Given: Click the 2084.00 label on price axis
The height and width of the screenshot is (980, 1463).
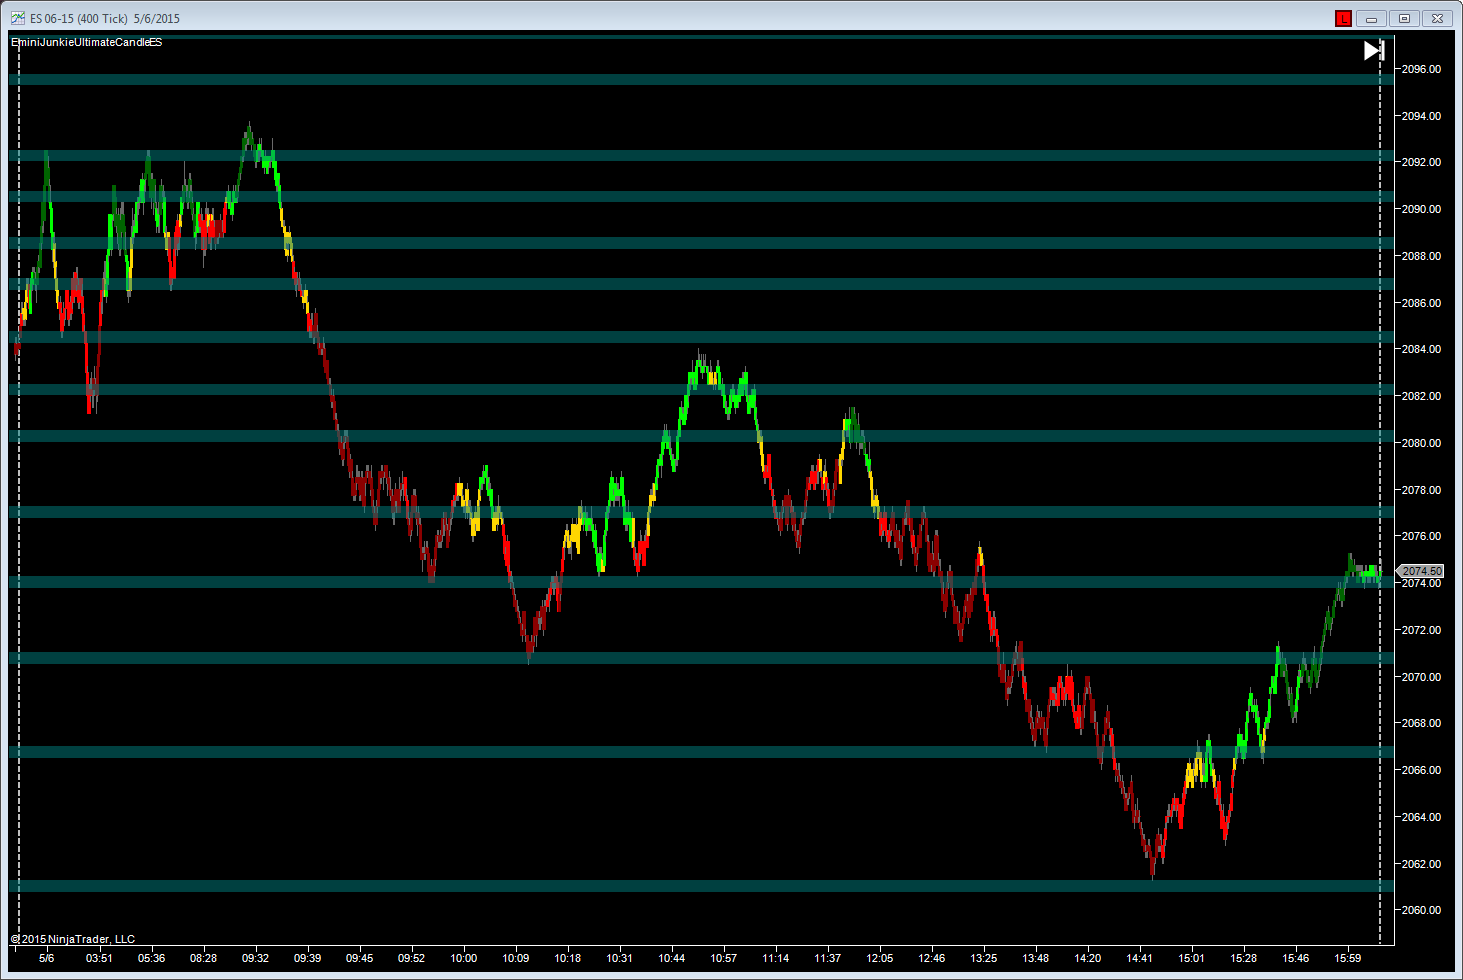Looking at the screenshot, I should (1421, 349).
